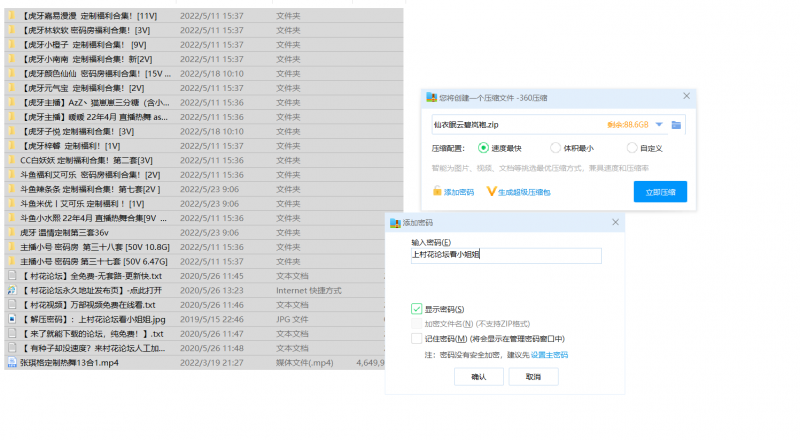
Task: Open the archive path dropdown arrow
Action: click(660, 124)
